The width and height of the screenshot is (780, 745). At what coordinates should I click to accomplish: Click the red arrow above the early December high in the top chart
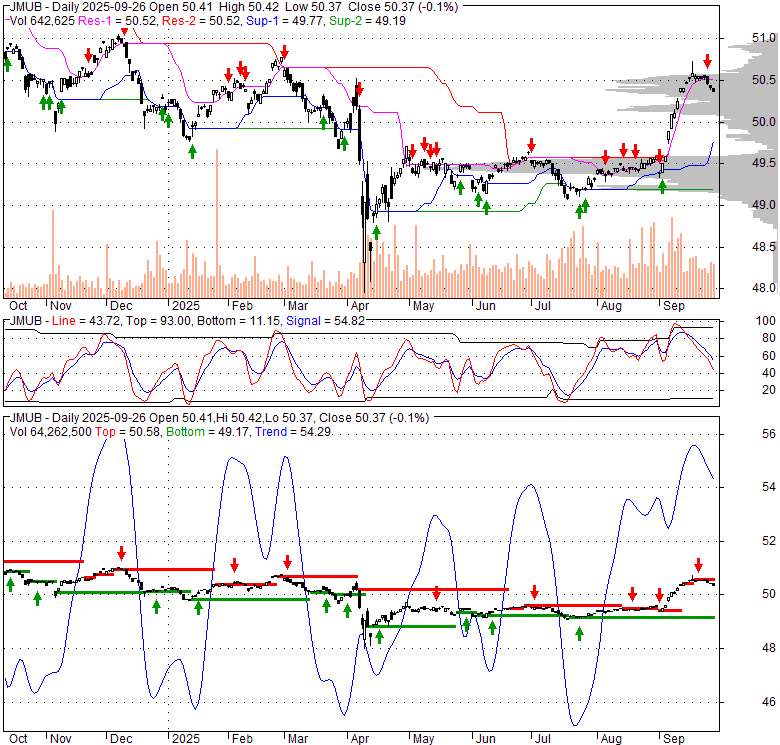tap(124, 32)
